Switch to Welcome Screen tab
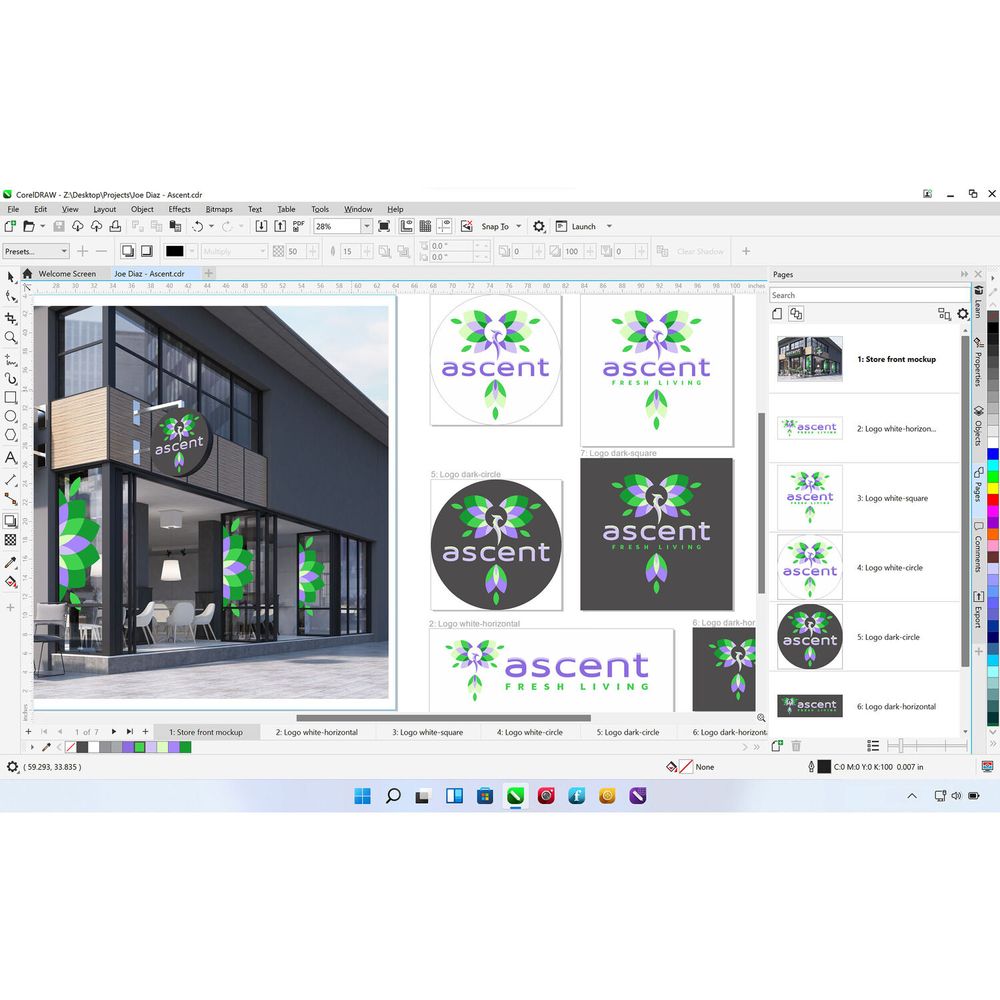This screenshot has height=1000, width=1000. click(x=67, y=274)
